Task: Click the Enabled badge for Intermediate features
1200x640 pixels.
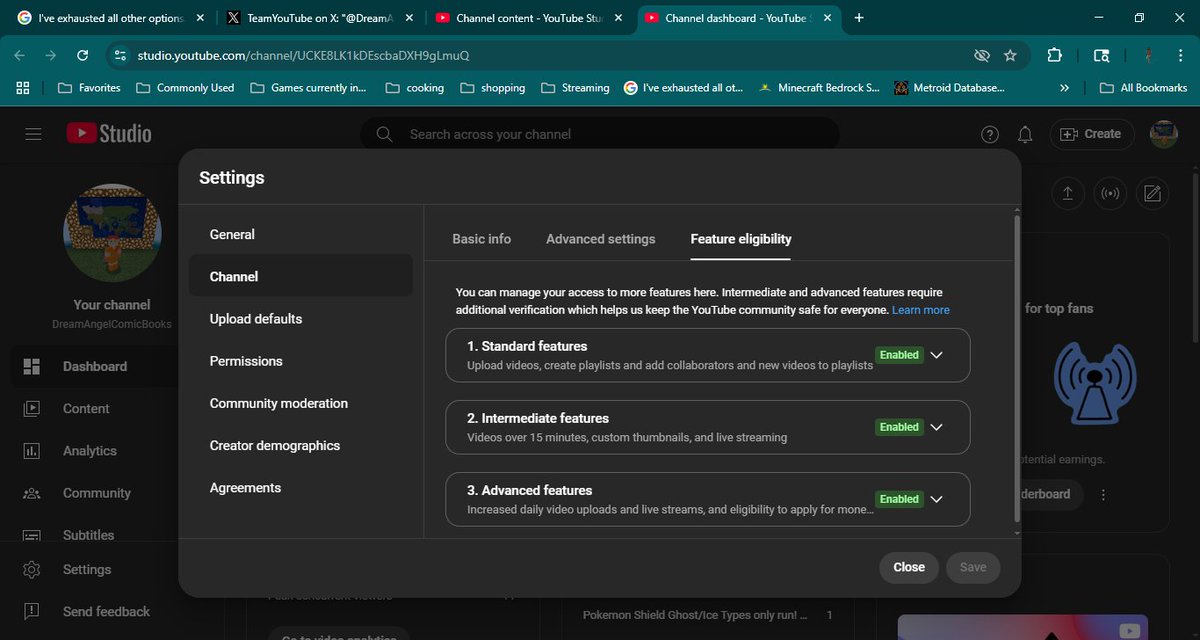Action: (x=899, y=427)
